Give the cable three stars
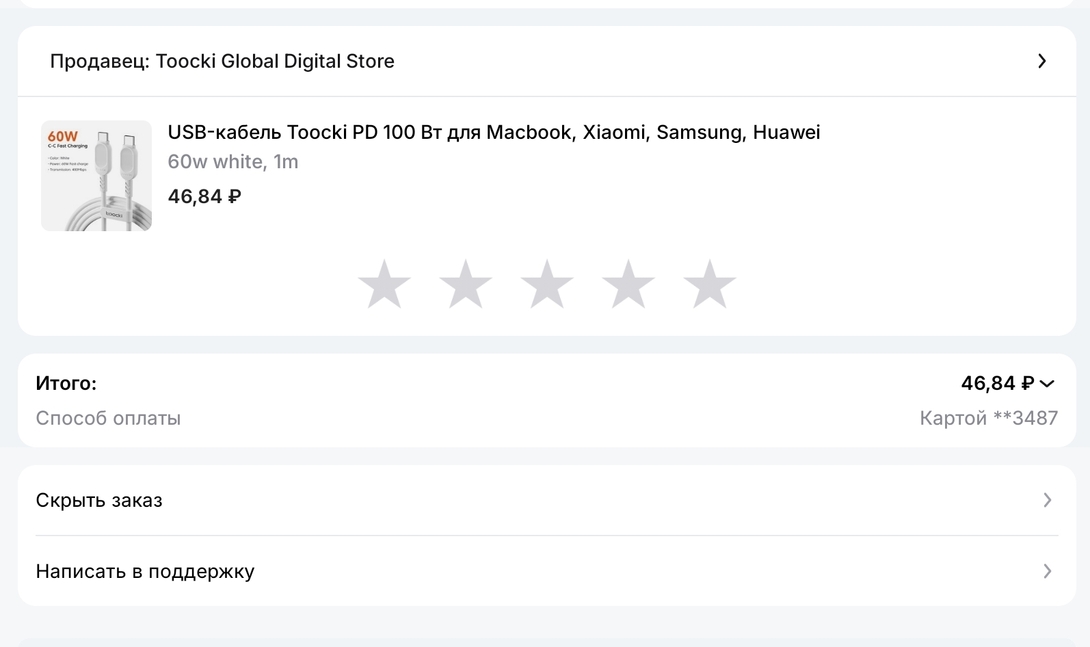Screen dimensions: 1090x647 547,284
